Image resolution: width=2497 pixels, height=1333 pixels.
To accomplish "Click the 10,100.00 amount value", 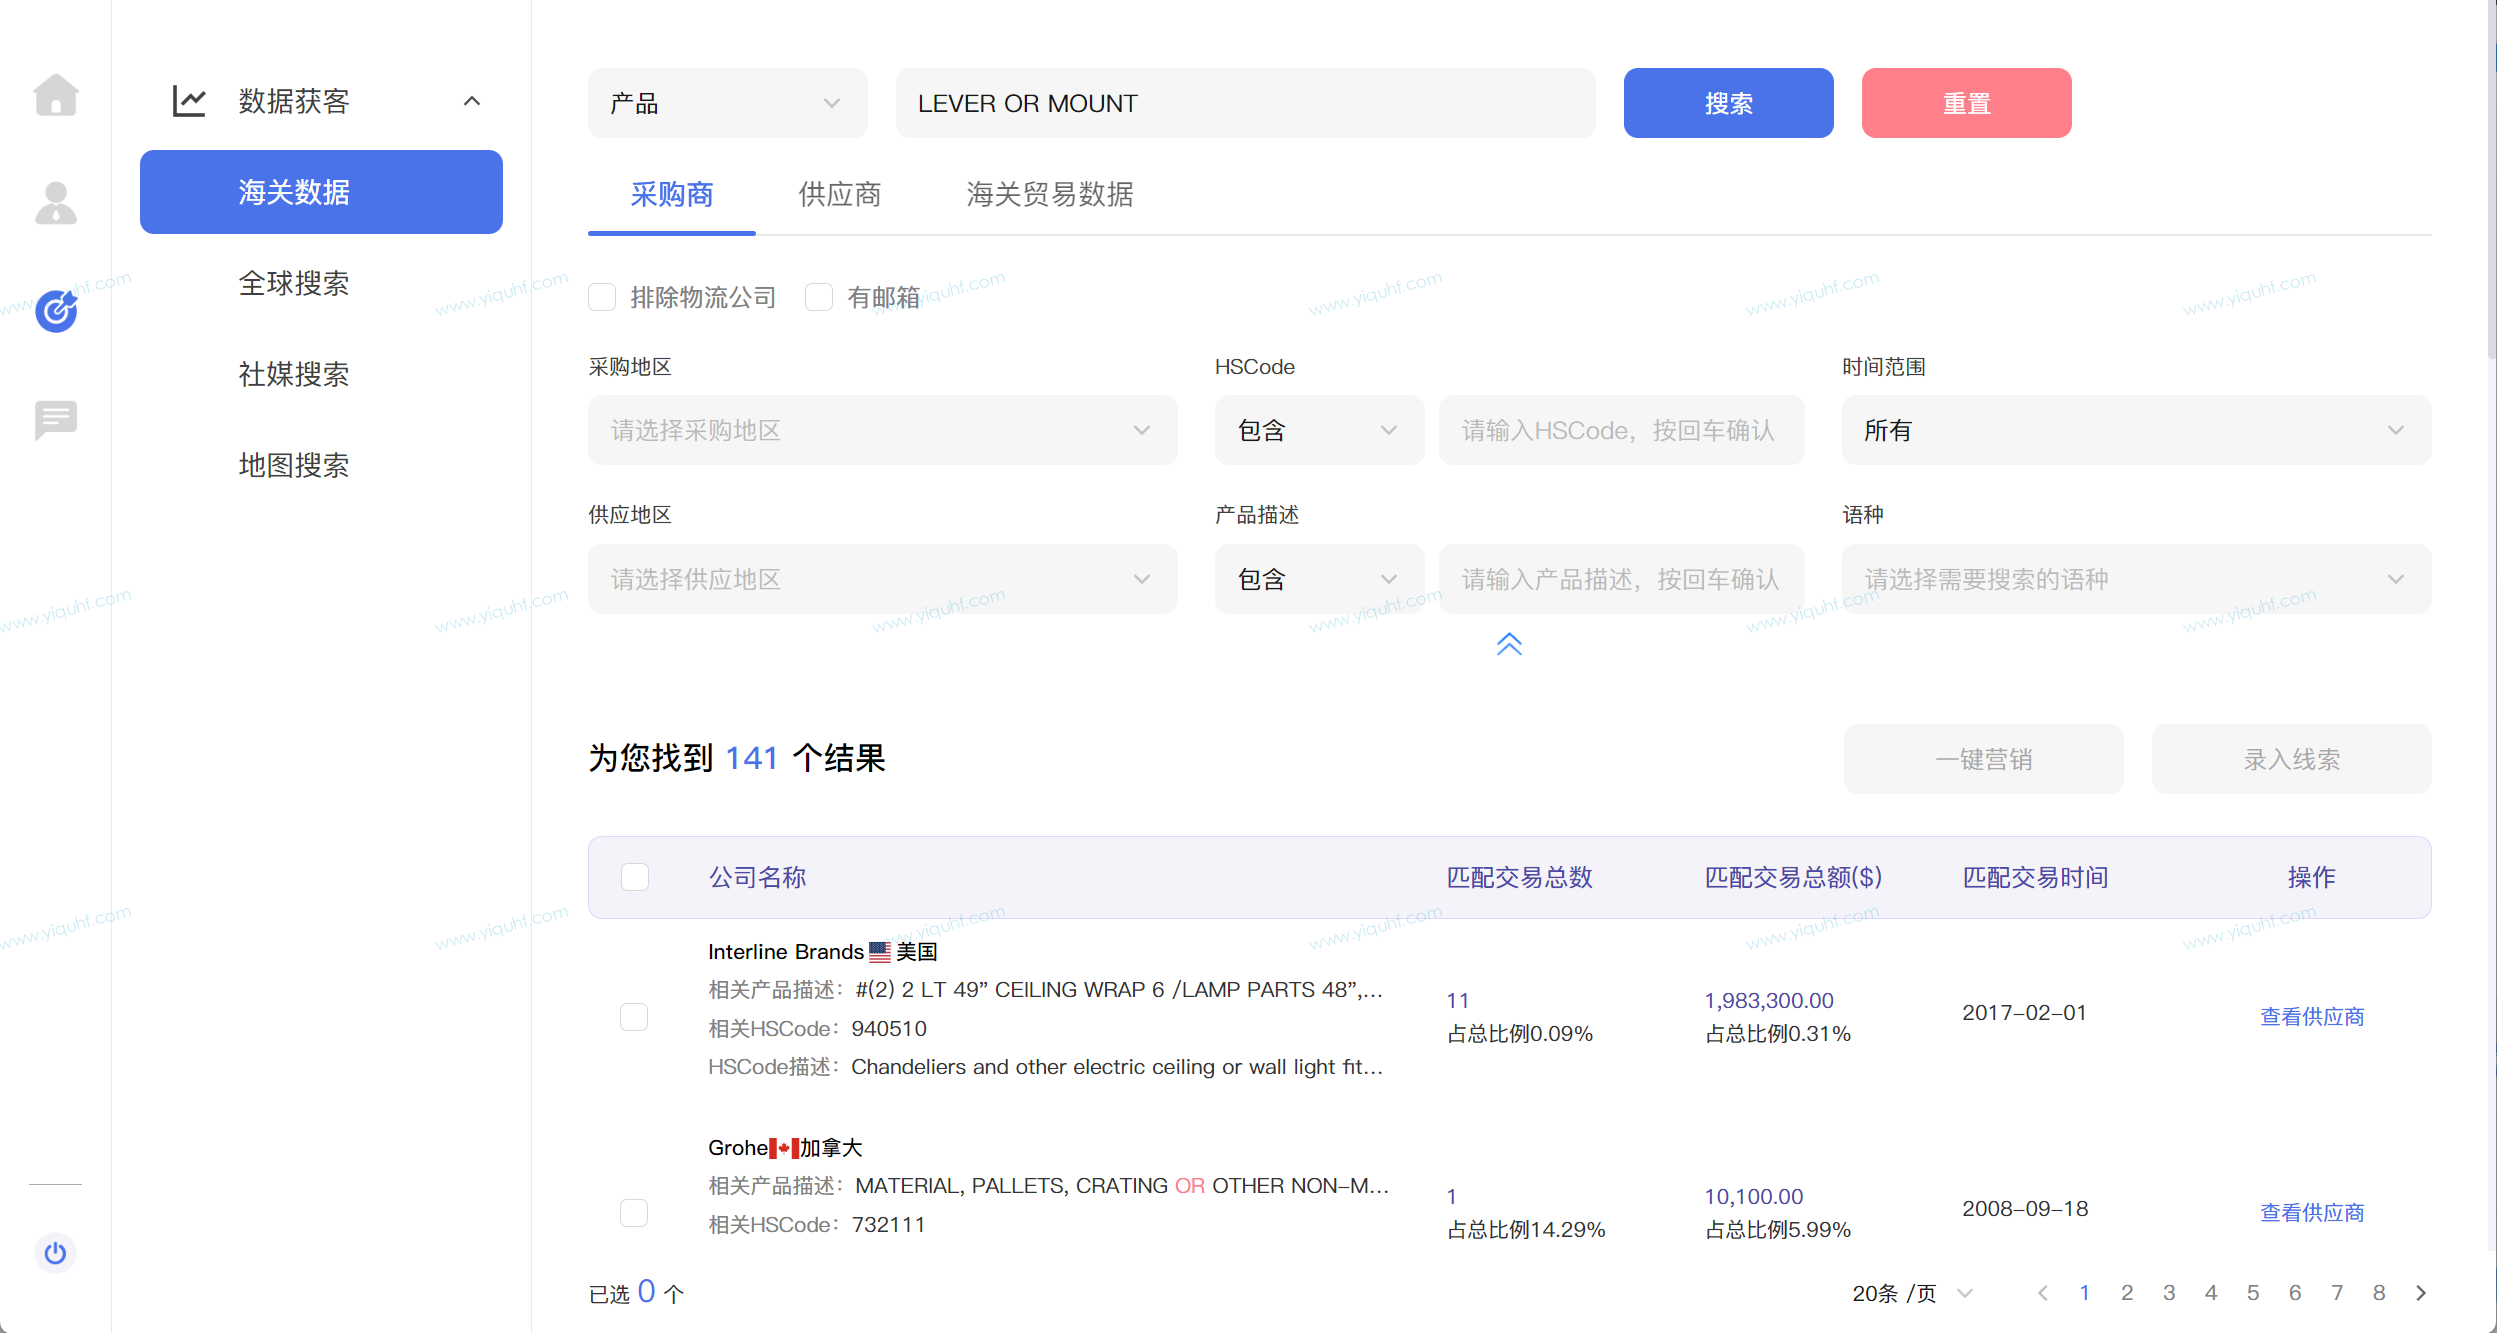I will pyautogui.click(x=1754, y=1196).
